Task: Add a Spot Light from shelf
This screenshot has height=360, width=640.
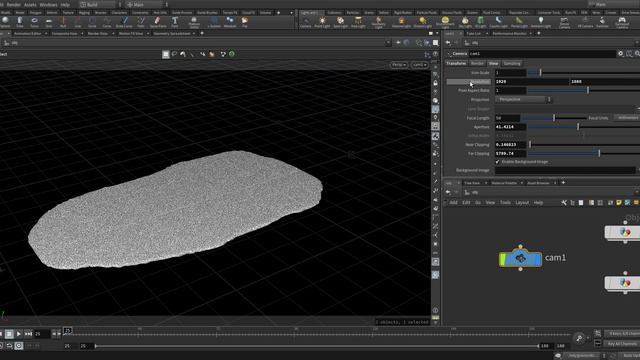Action: (x=340, y=22)
